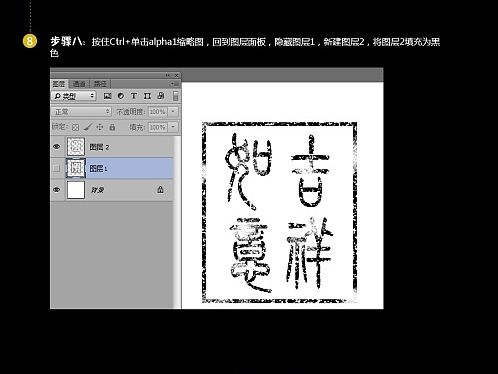Select the 图层 1 layer name
The height and width of the screenshot is (374, 498).
[98, 169]
